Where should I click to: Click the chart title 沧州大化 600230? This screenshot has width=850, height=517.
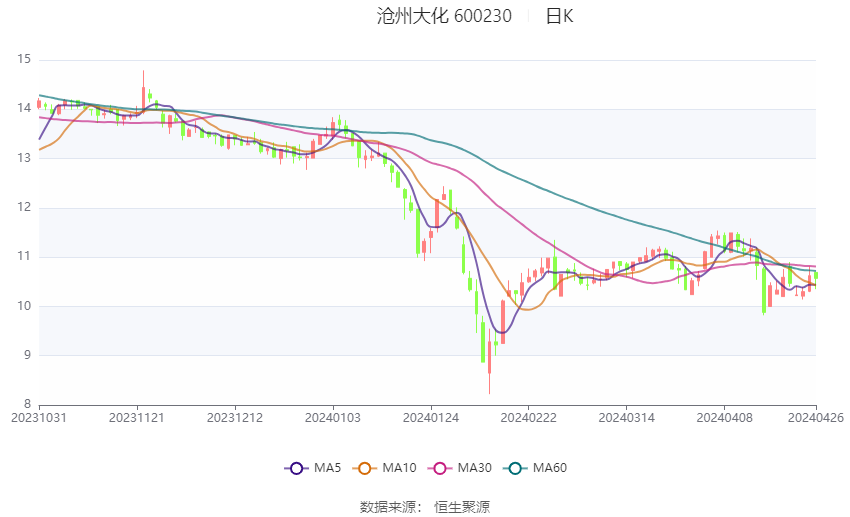coord(444,16)
